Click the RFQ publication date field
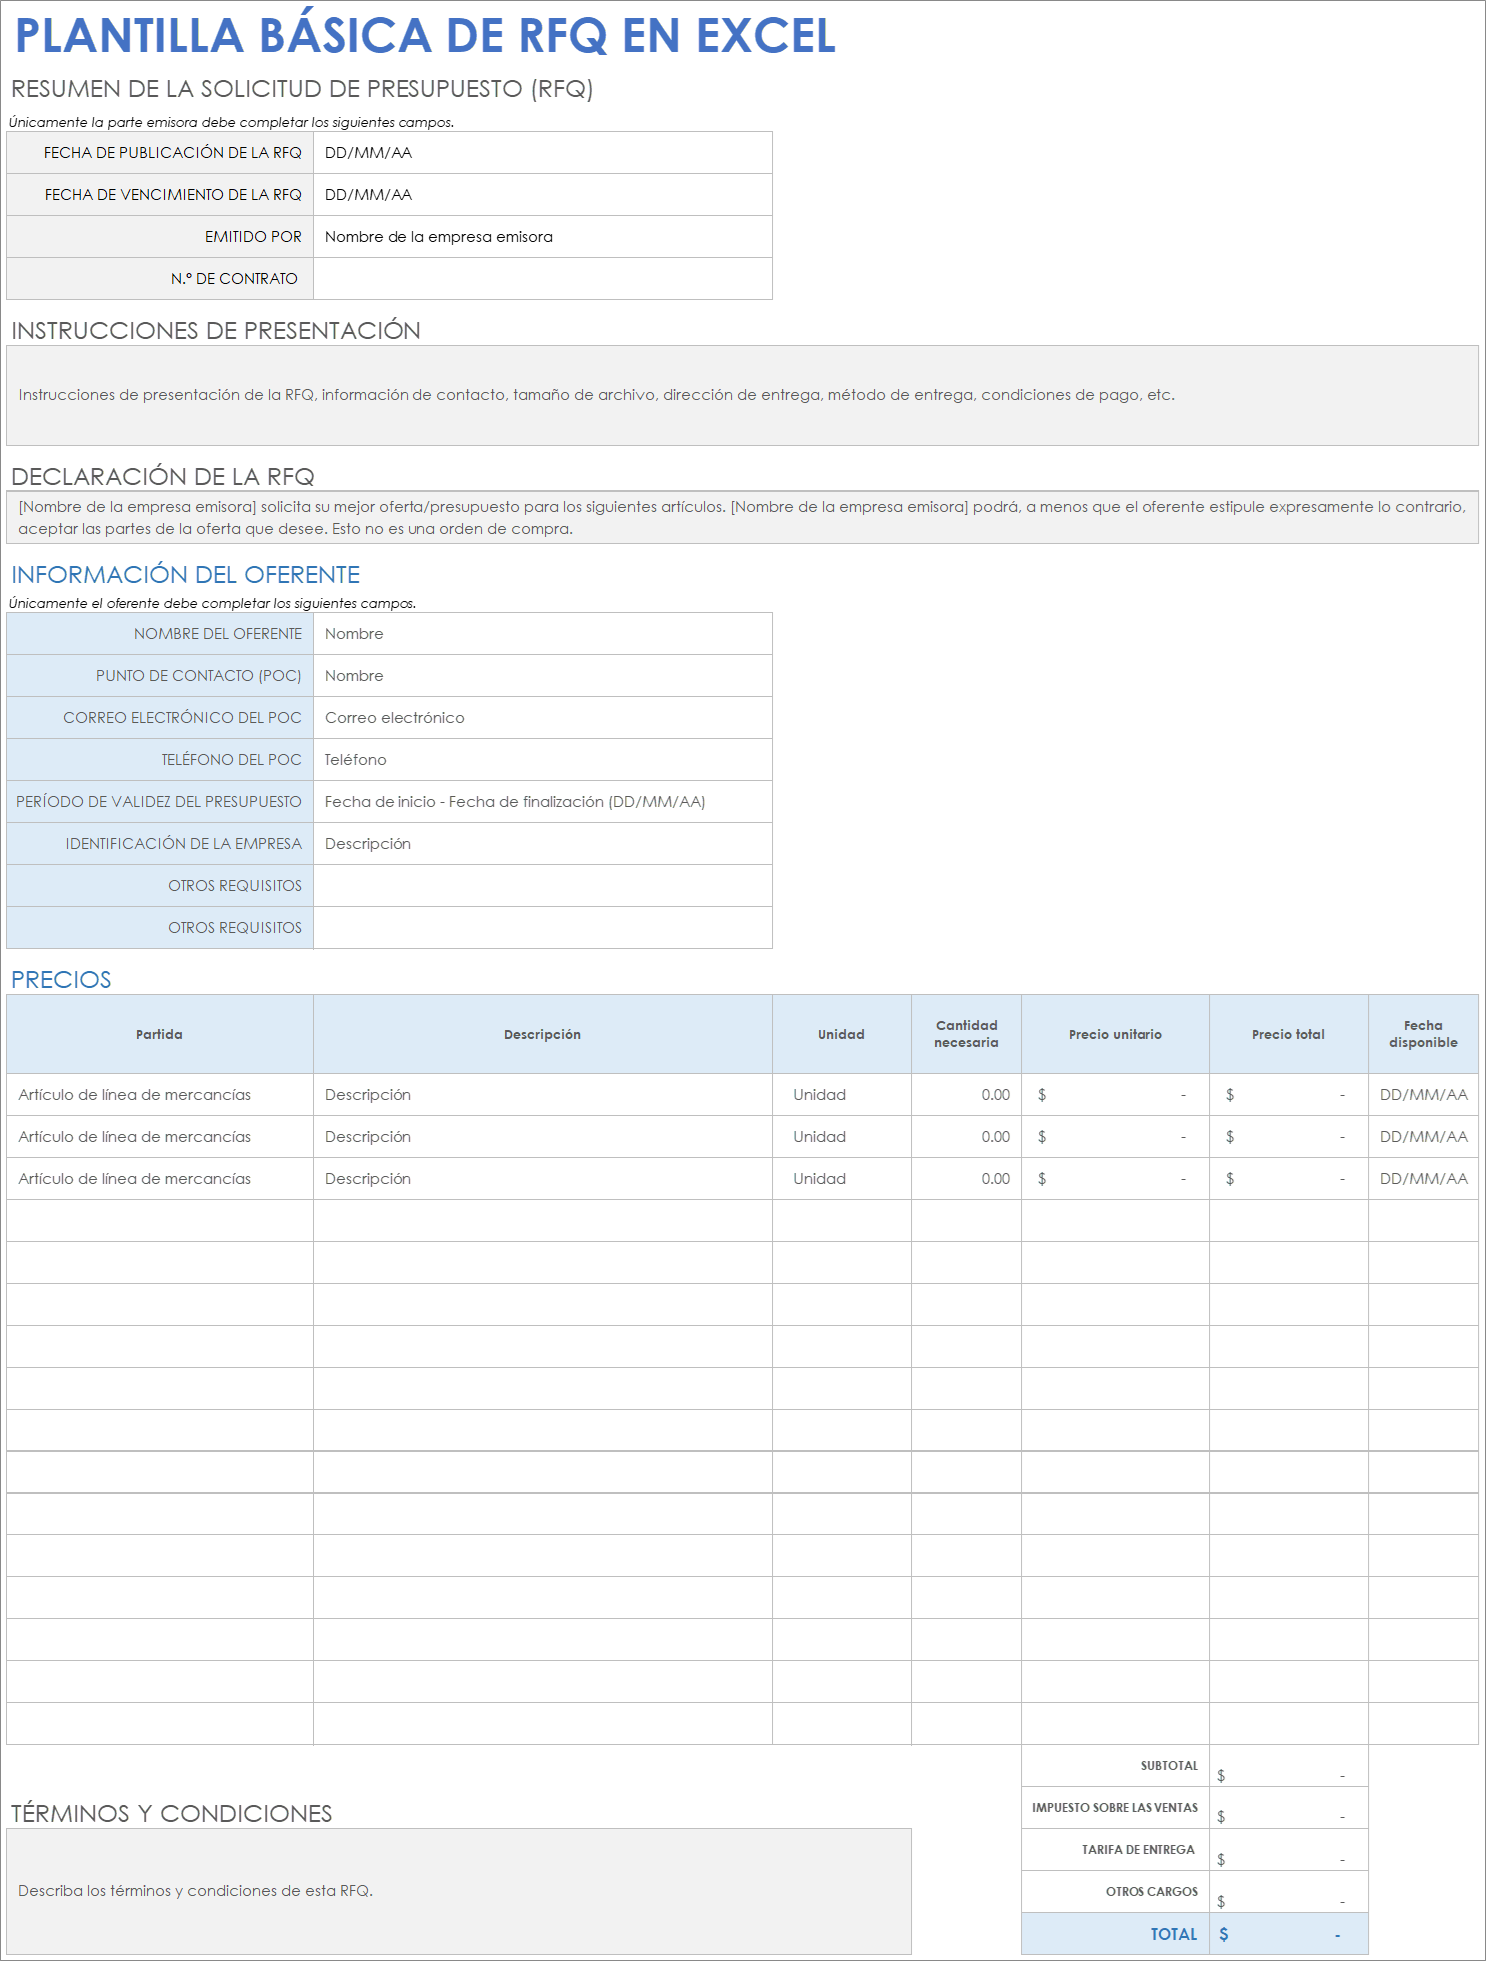The height and width of the screenshot is (1961, 1486). tap(542, 153)
